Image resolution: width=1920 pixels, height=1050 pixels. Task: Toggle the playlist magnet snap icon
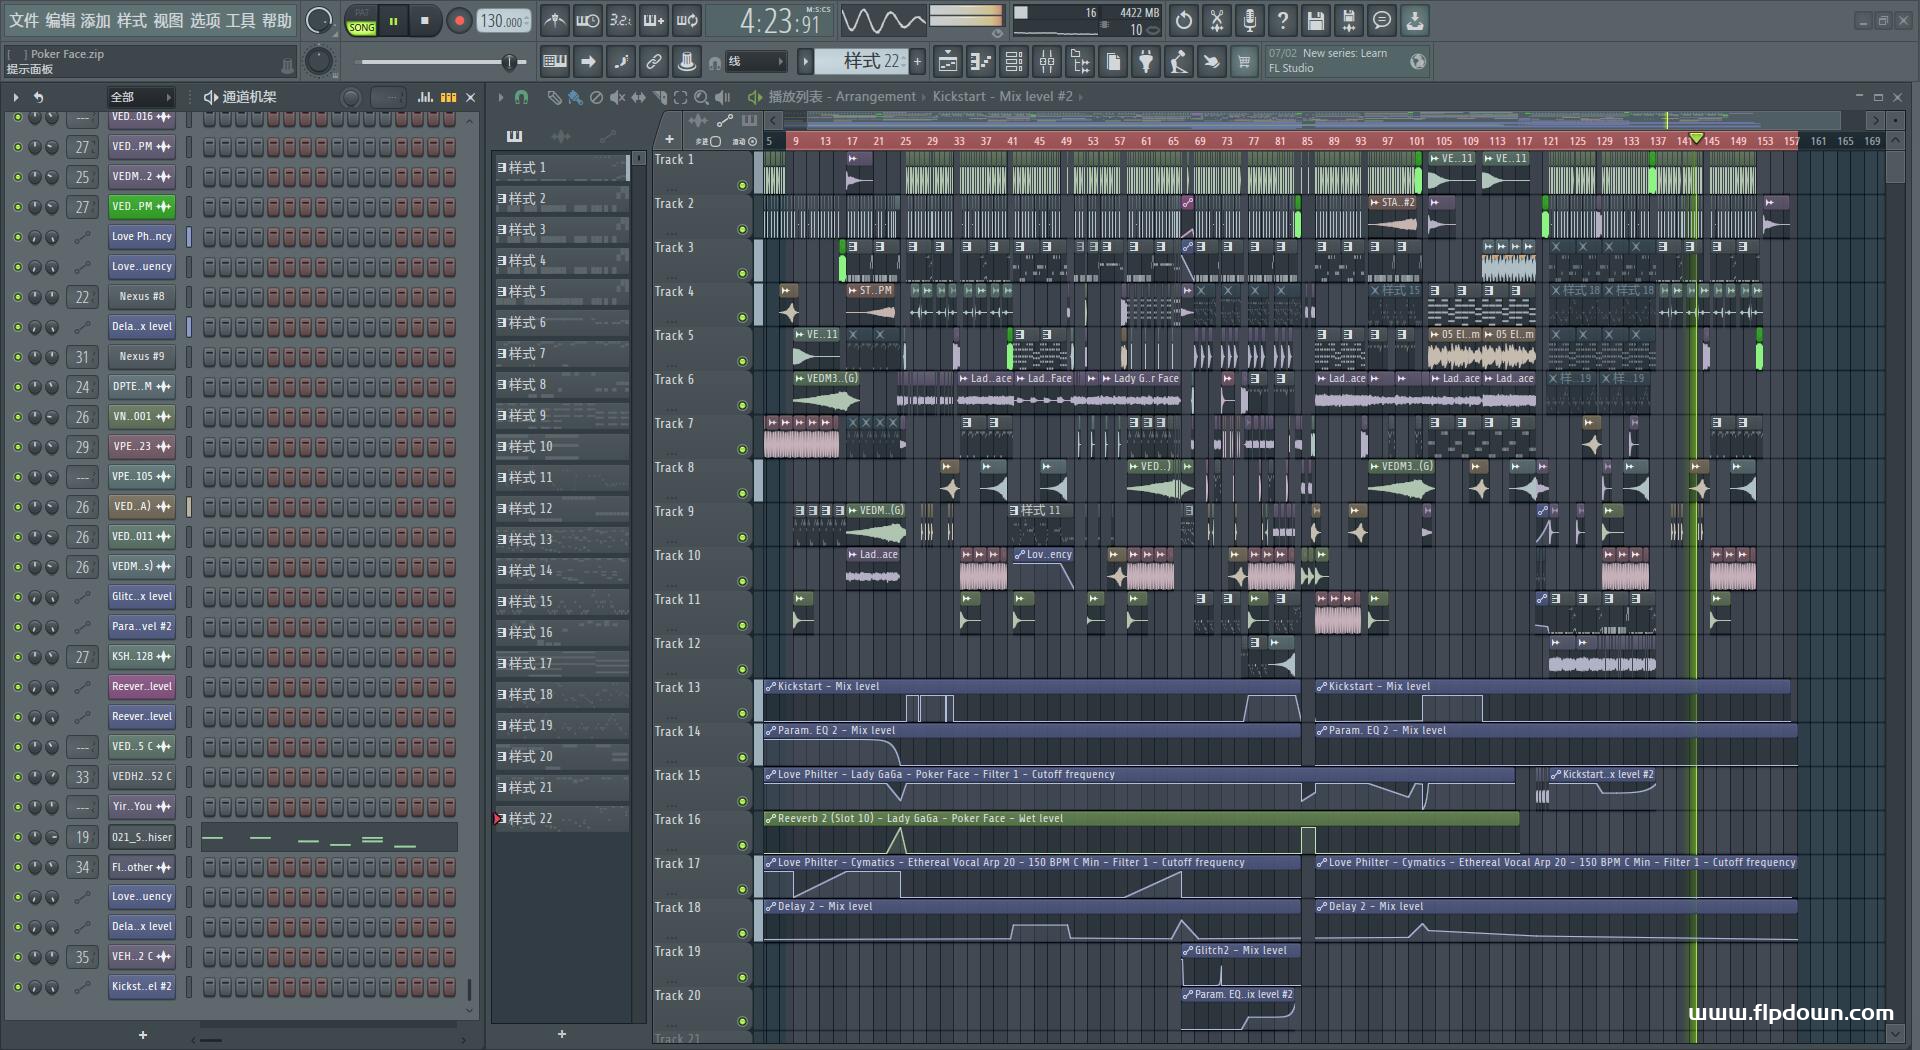(521, 97)
